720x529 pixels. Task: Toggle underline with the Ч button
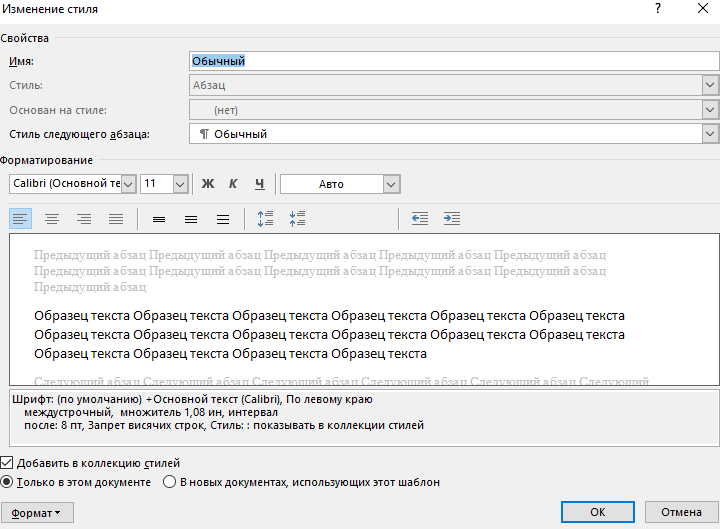click(259, 184)
